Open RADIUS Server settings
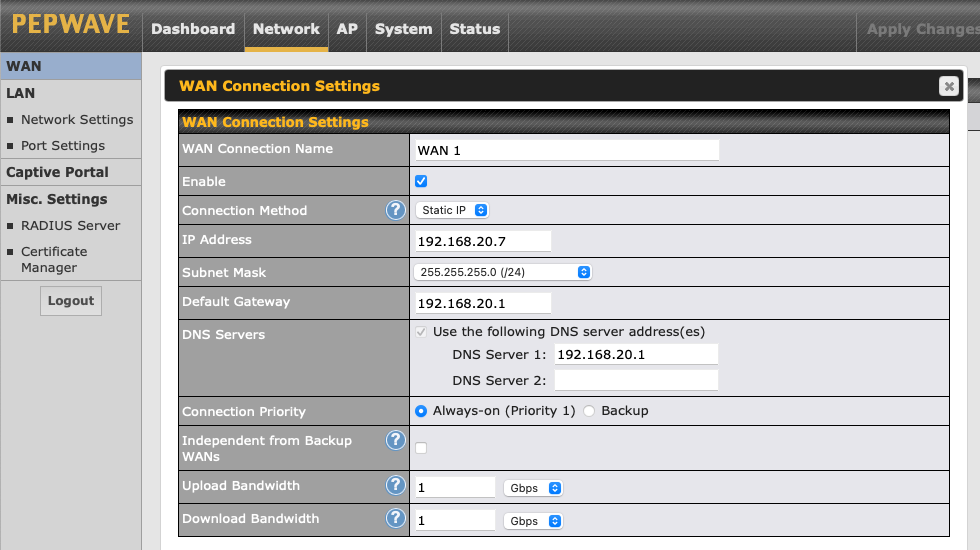Screen dimensions: 980x550 pyautogui.click(x=70, y=226)
